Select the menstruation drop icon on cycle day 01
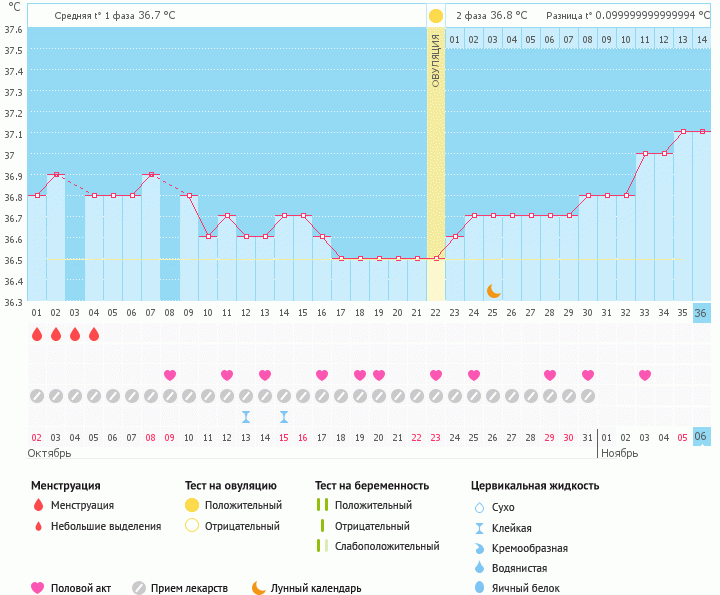This screenshot has height=595, width=720. pos(37,334)
